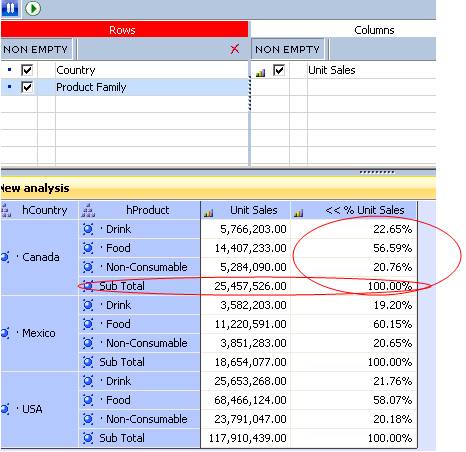This screenshot has width=466, height=452.
Task: Click the measure icon in % Unit Sales header
Action: (299, 213)
